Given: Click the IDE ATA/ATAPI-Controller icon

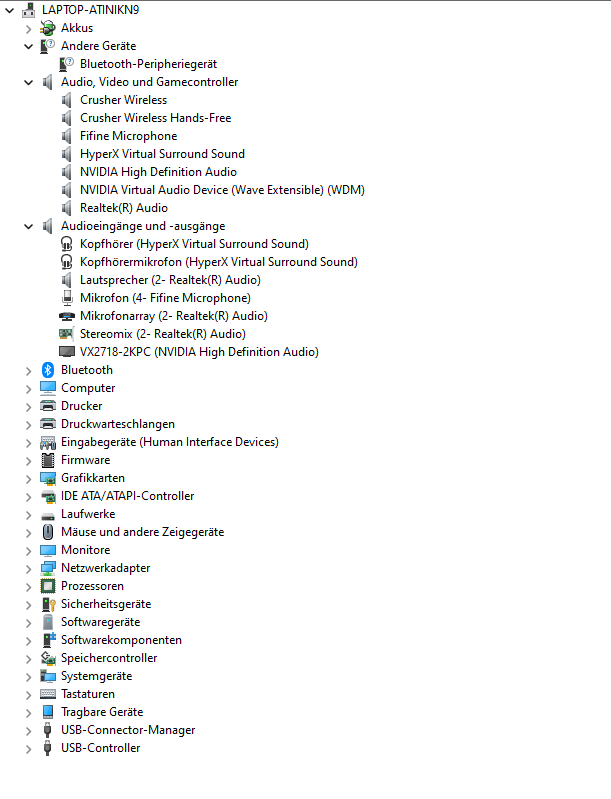Looking at the screenshot, I should pyautogui.click(x=48, y=496).
